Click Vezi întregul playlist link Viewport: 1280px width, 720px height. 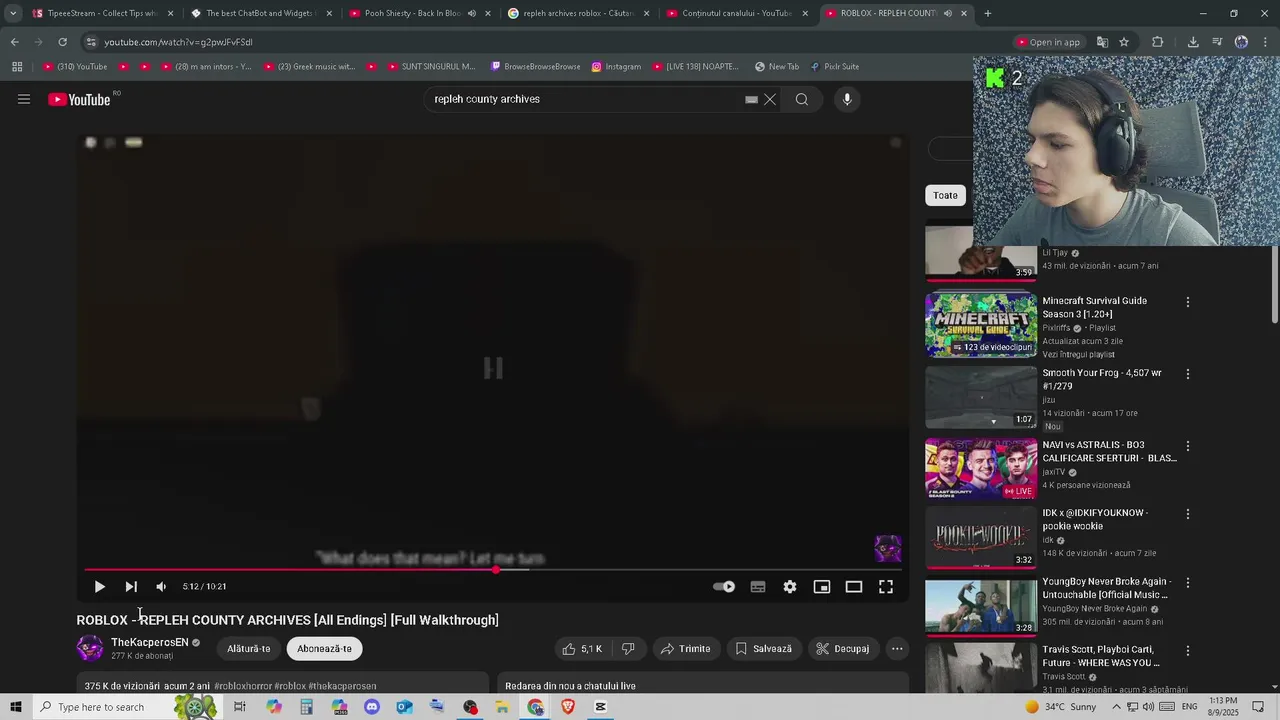[1078, 354]
